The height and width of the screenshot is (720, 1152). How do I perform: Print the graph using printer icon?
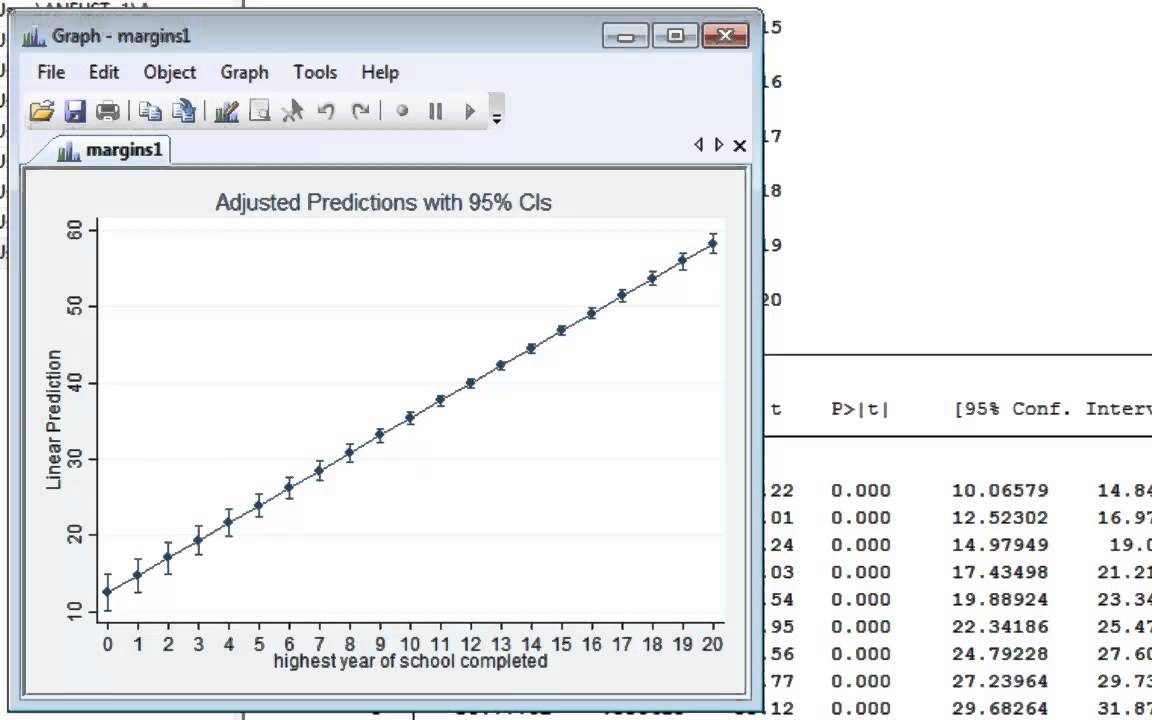coord(108,111)
